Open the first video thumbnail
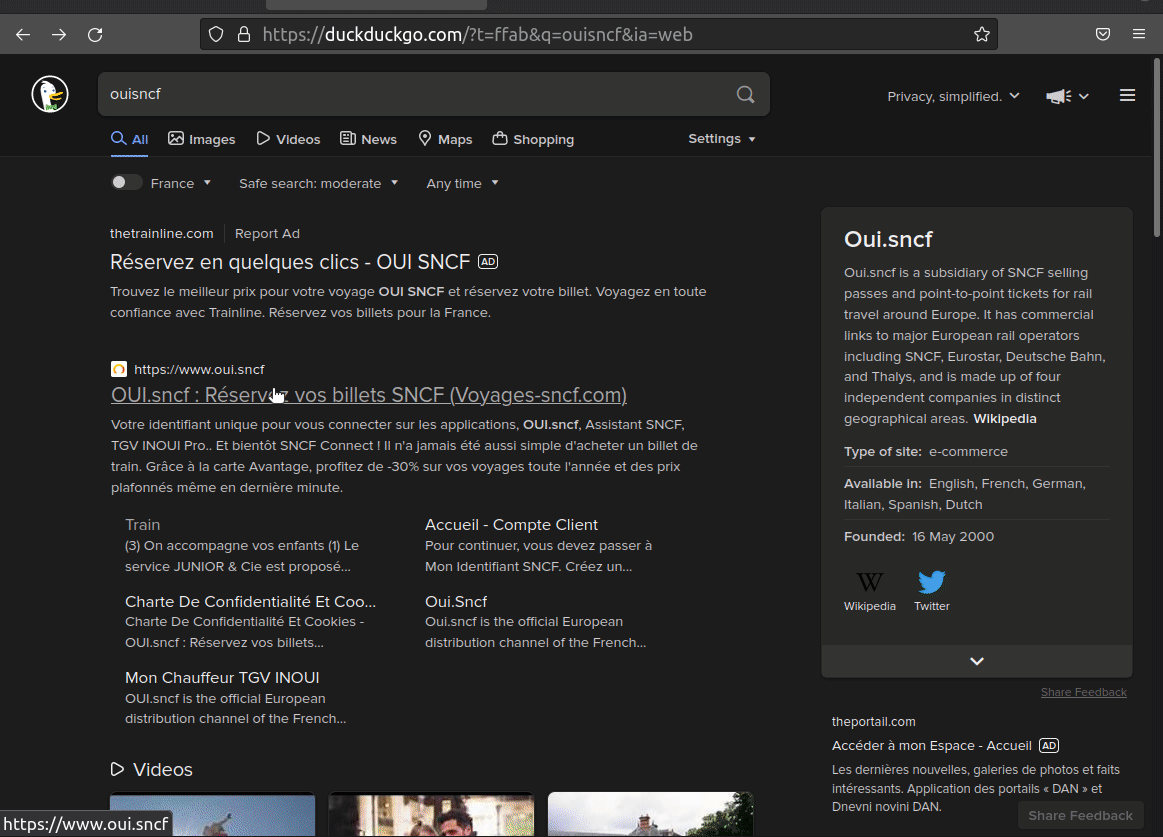The height and width of the screenshot is (837, 1163). point(212,815)
